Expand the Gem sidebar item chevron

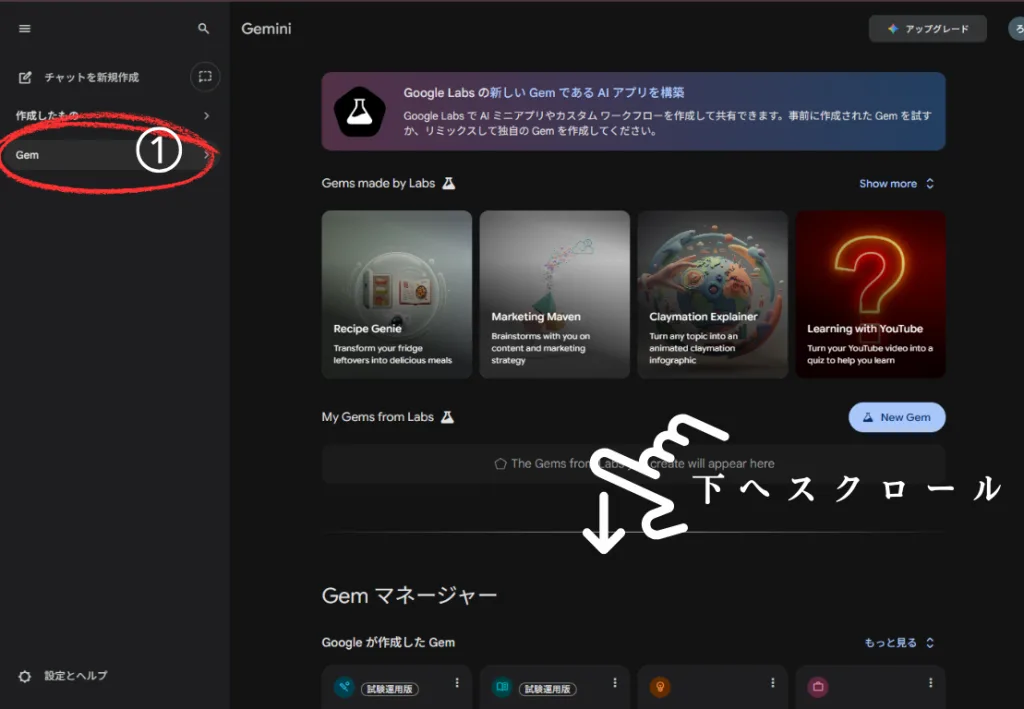206,155
